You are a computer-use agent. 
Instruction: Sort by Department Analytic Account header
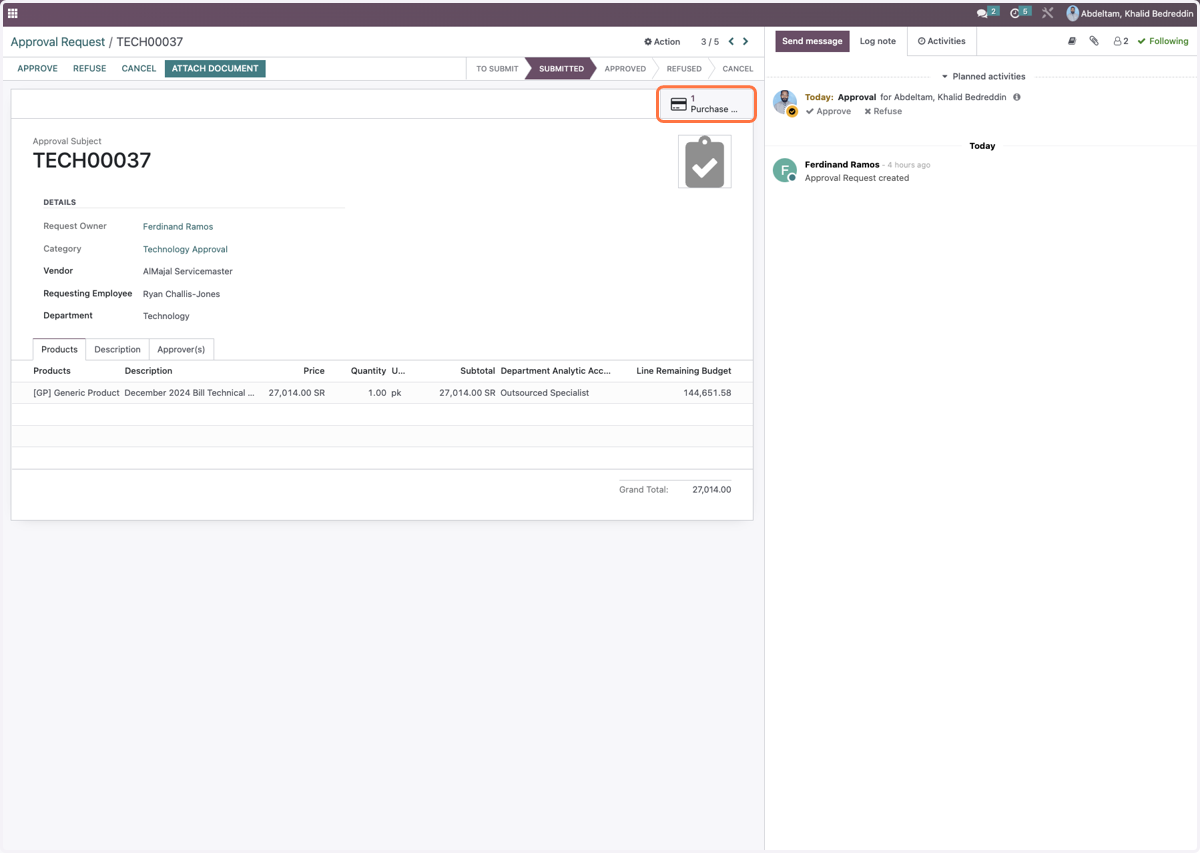pos(556,371)
